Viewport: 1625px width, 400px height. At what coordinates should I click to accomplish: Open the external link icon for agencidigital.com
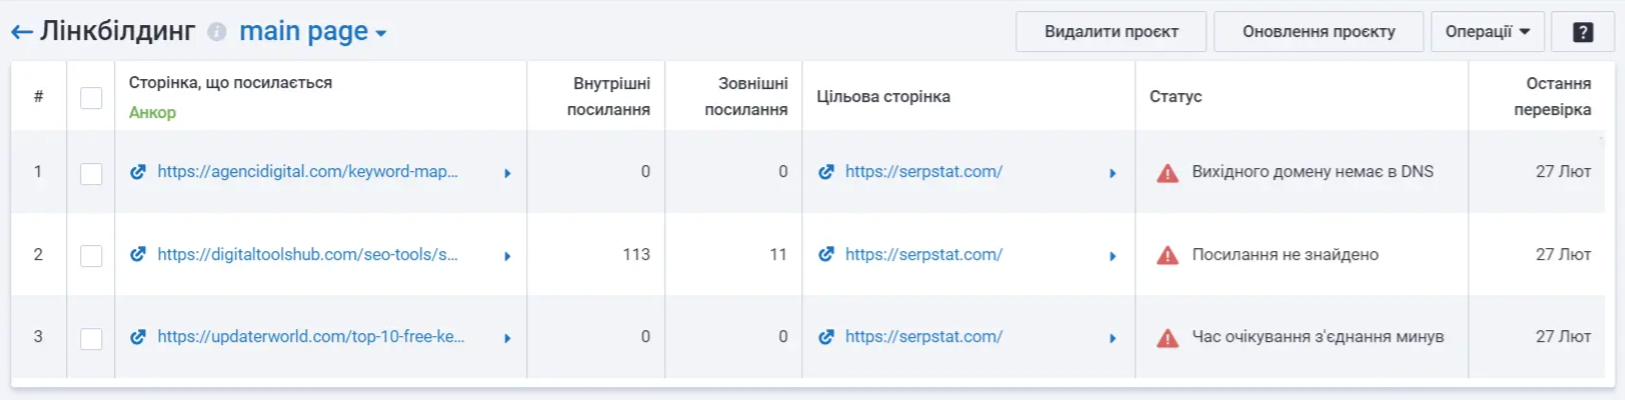point(138,172)
